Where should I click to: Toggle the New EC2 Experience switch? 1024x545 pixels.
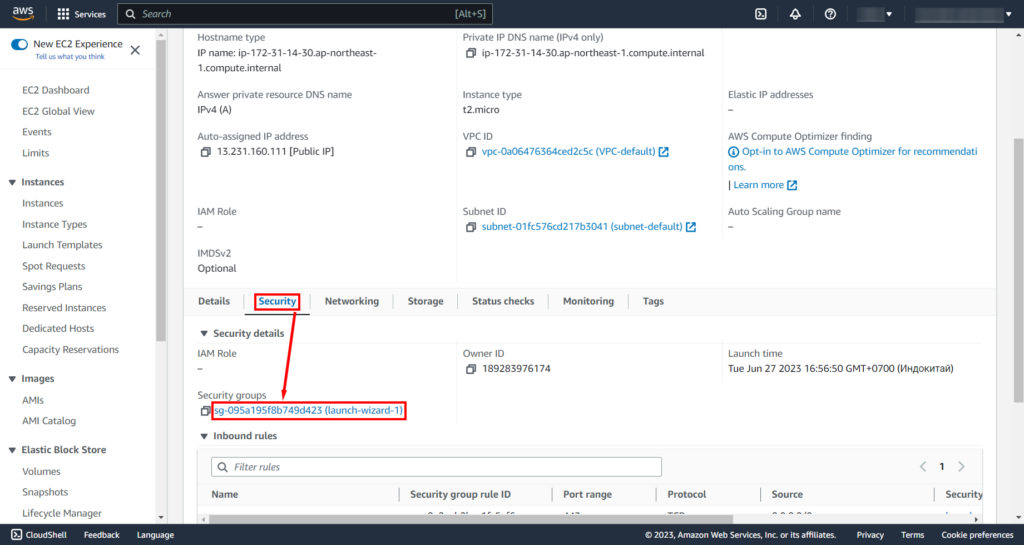tap(19, 44)
